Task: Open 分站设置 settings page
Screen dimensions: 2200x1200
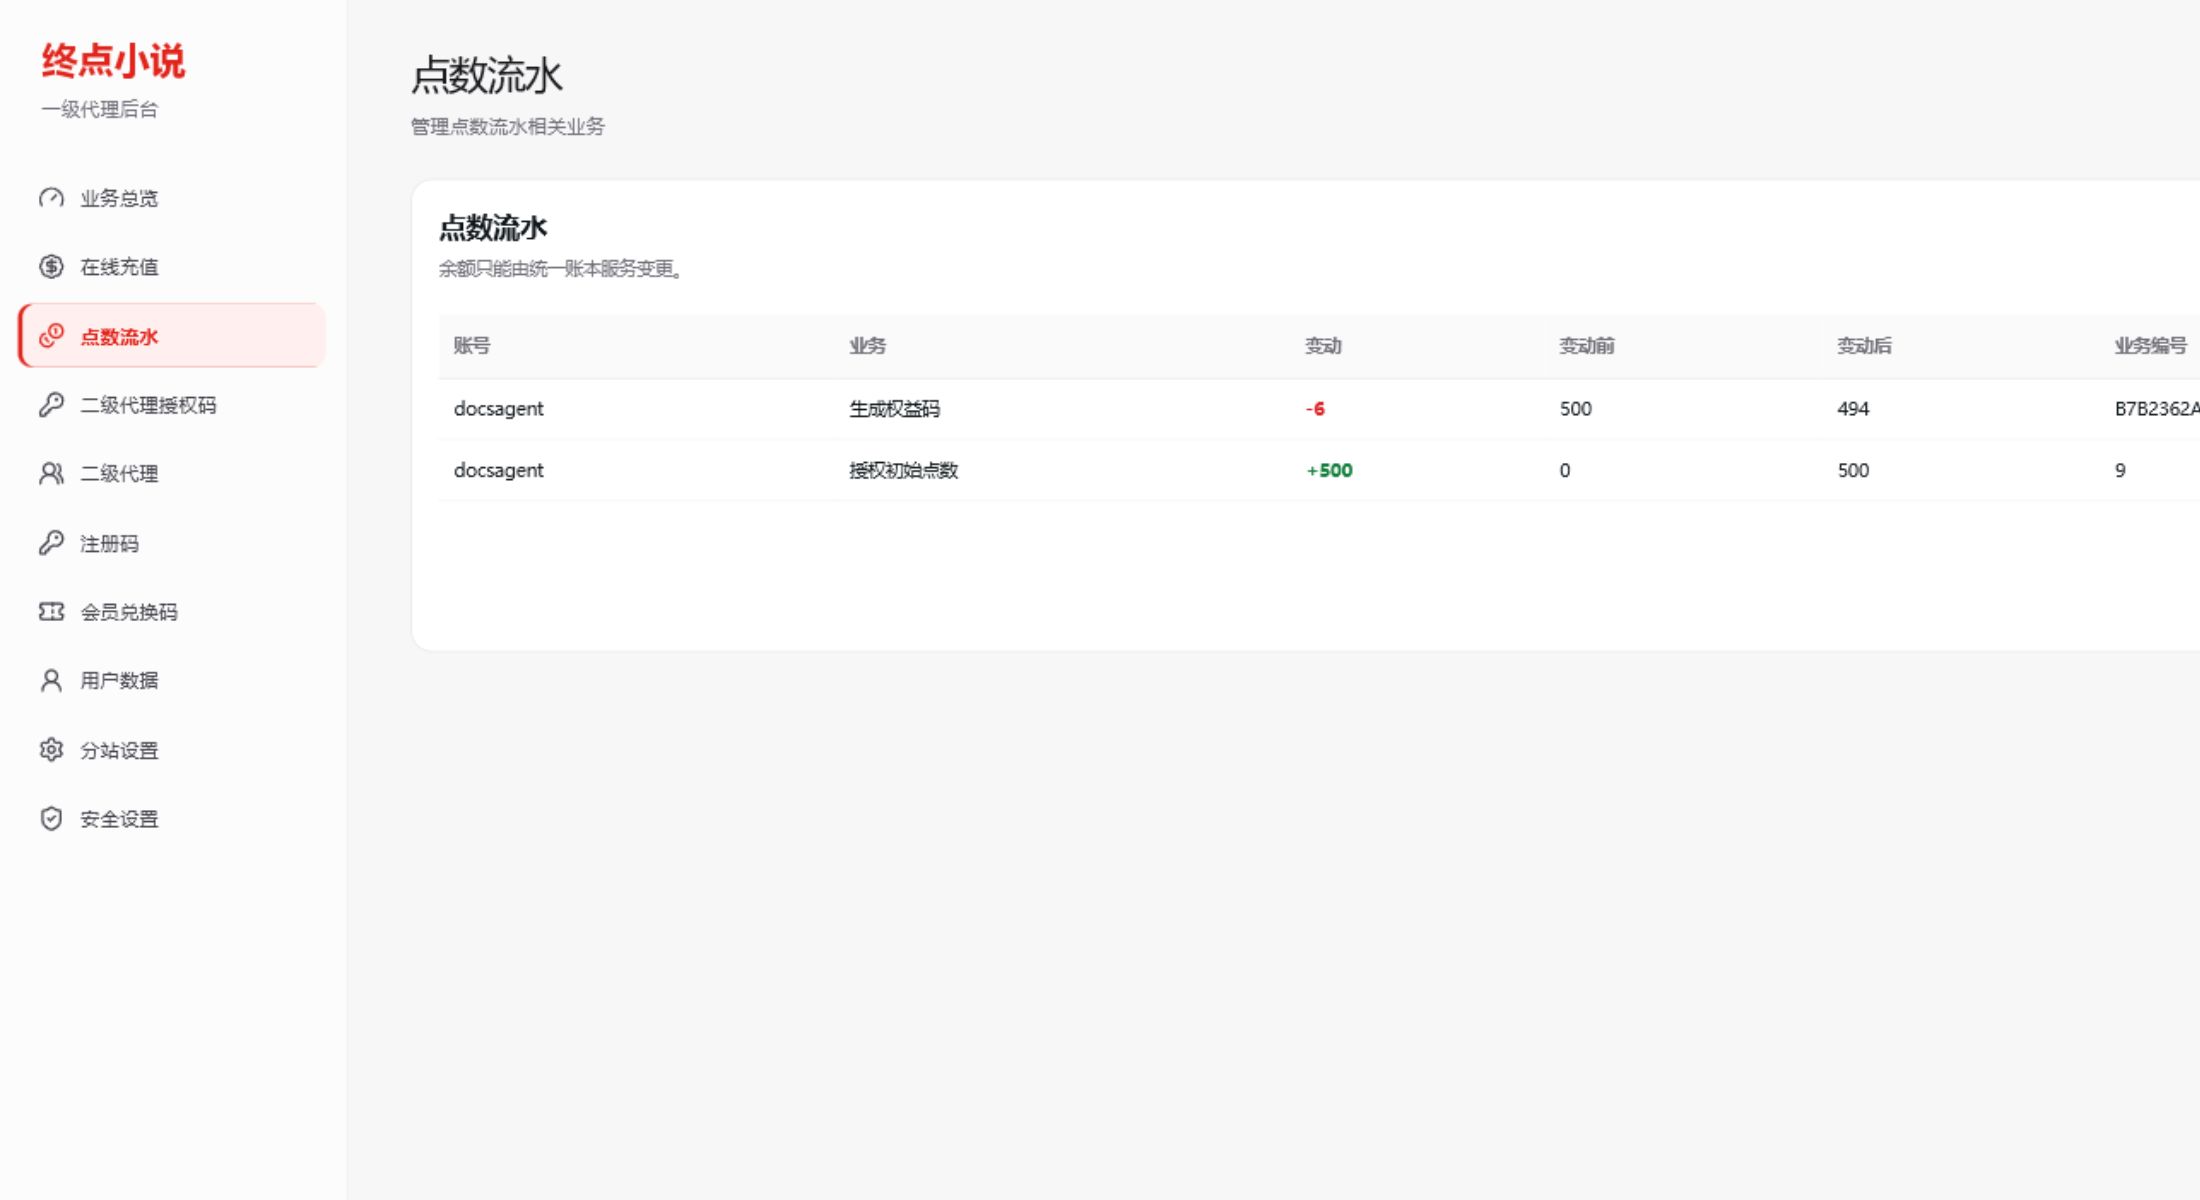Action: click(x=172, y=750)
